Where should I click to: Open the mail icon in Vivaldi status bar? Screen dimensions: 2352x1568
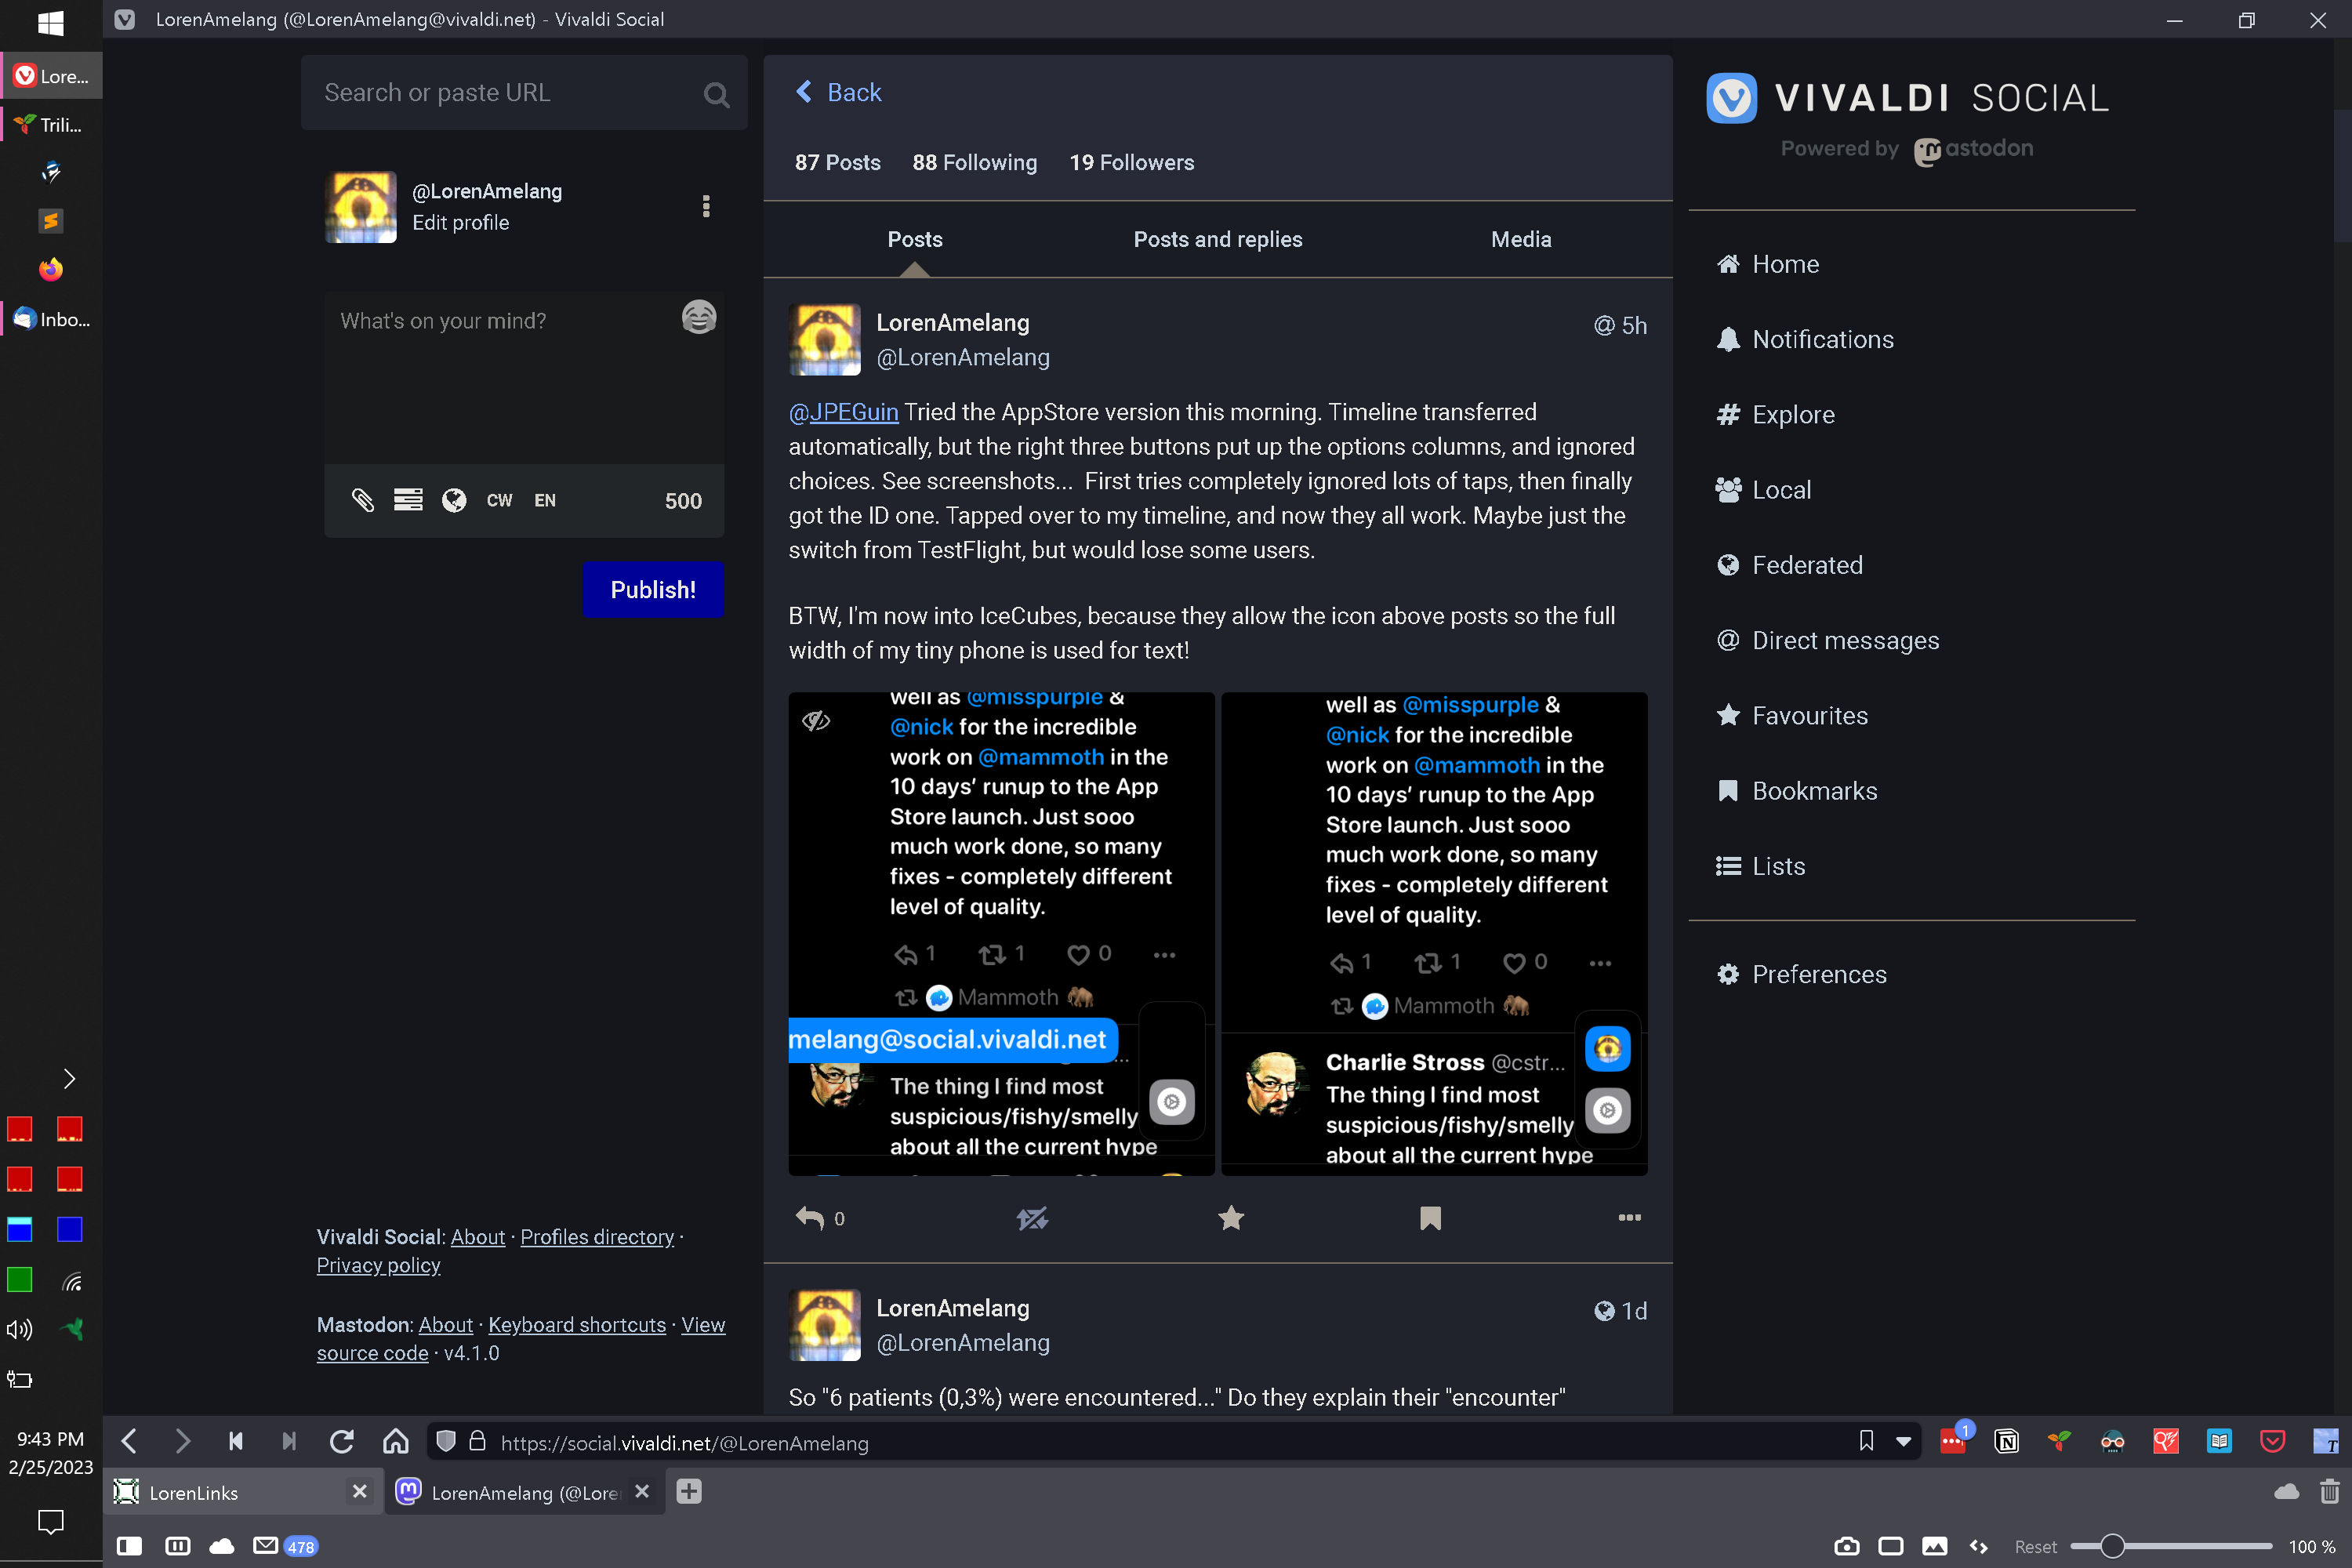pos(265,1546)
